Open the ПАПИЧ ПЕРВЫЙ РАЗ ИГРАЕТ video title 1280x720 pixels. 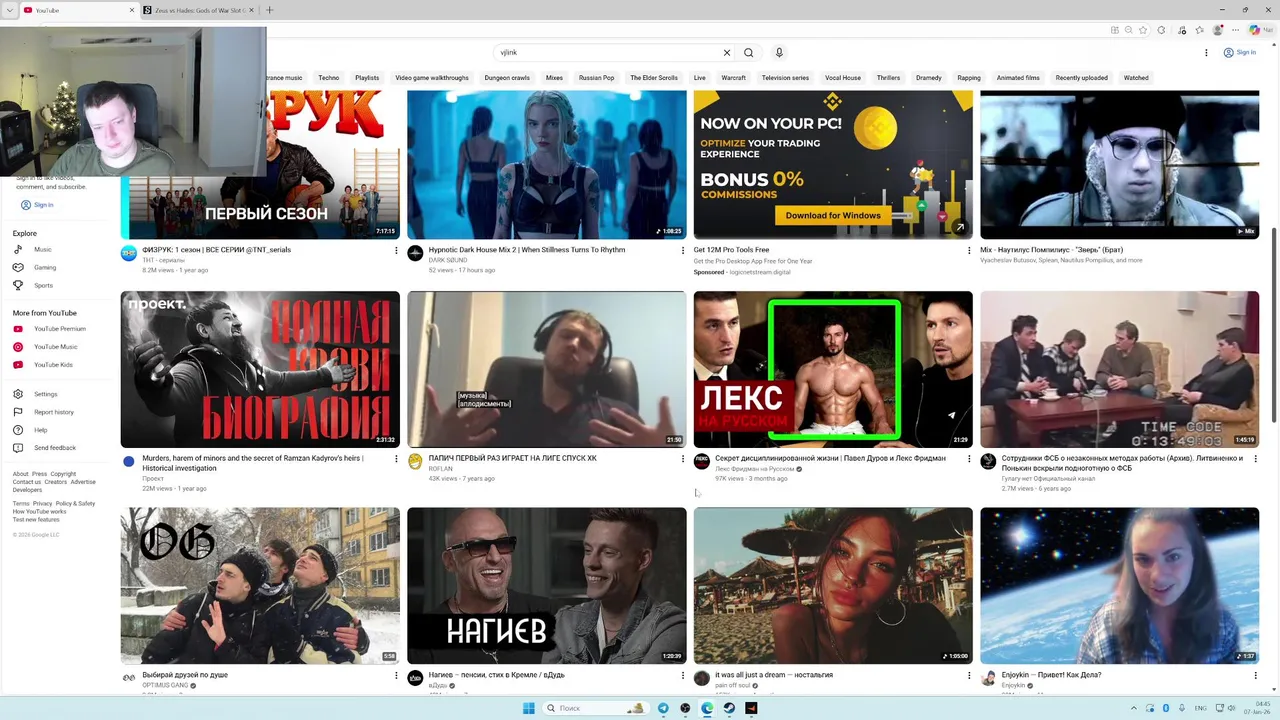tap(512, 458)
